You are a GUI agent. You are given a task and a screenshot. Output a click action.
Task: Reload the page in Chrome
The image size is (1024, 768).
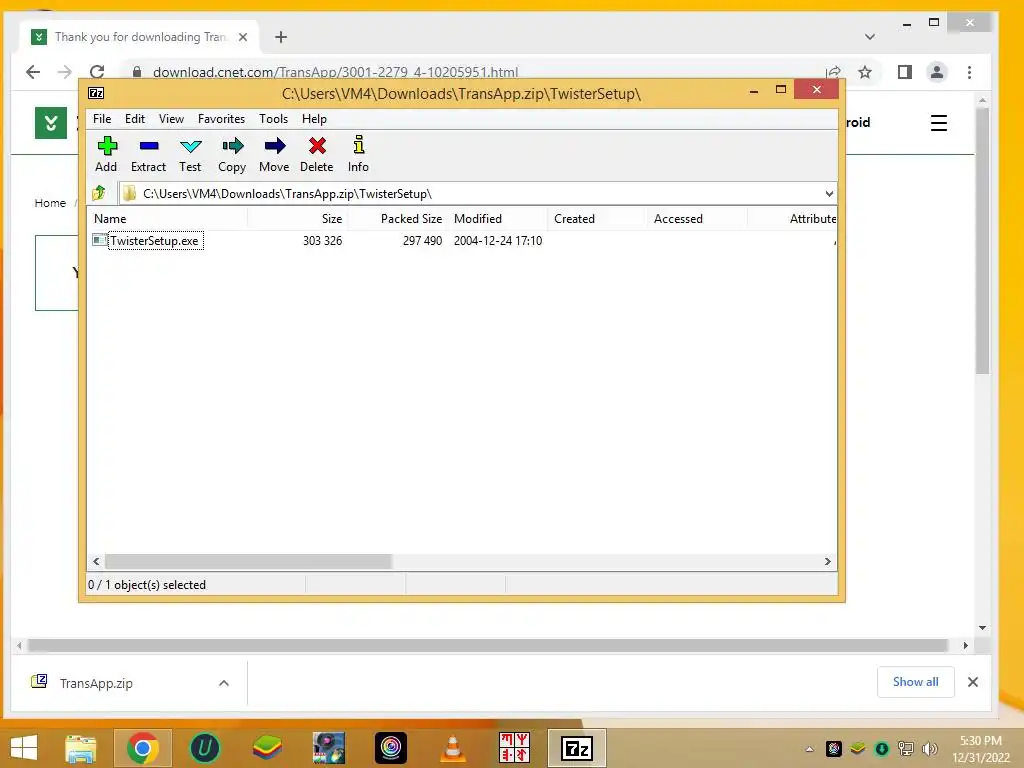point(97,72)
